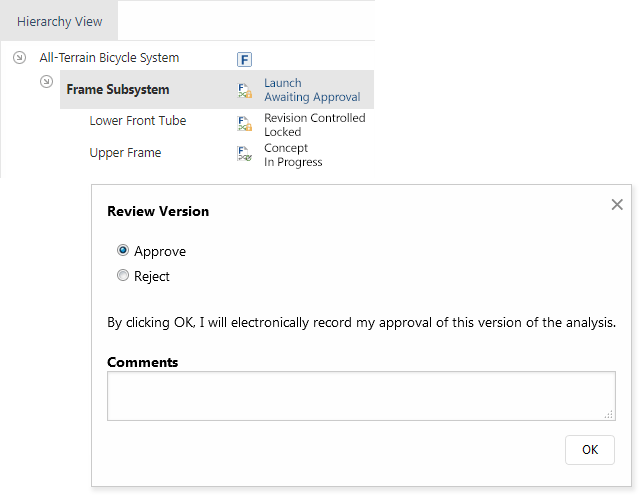
Task: Click the FMEA icon beside All-Terrain Bicycle System
Action: (x=244, y=59)
